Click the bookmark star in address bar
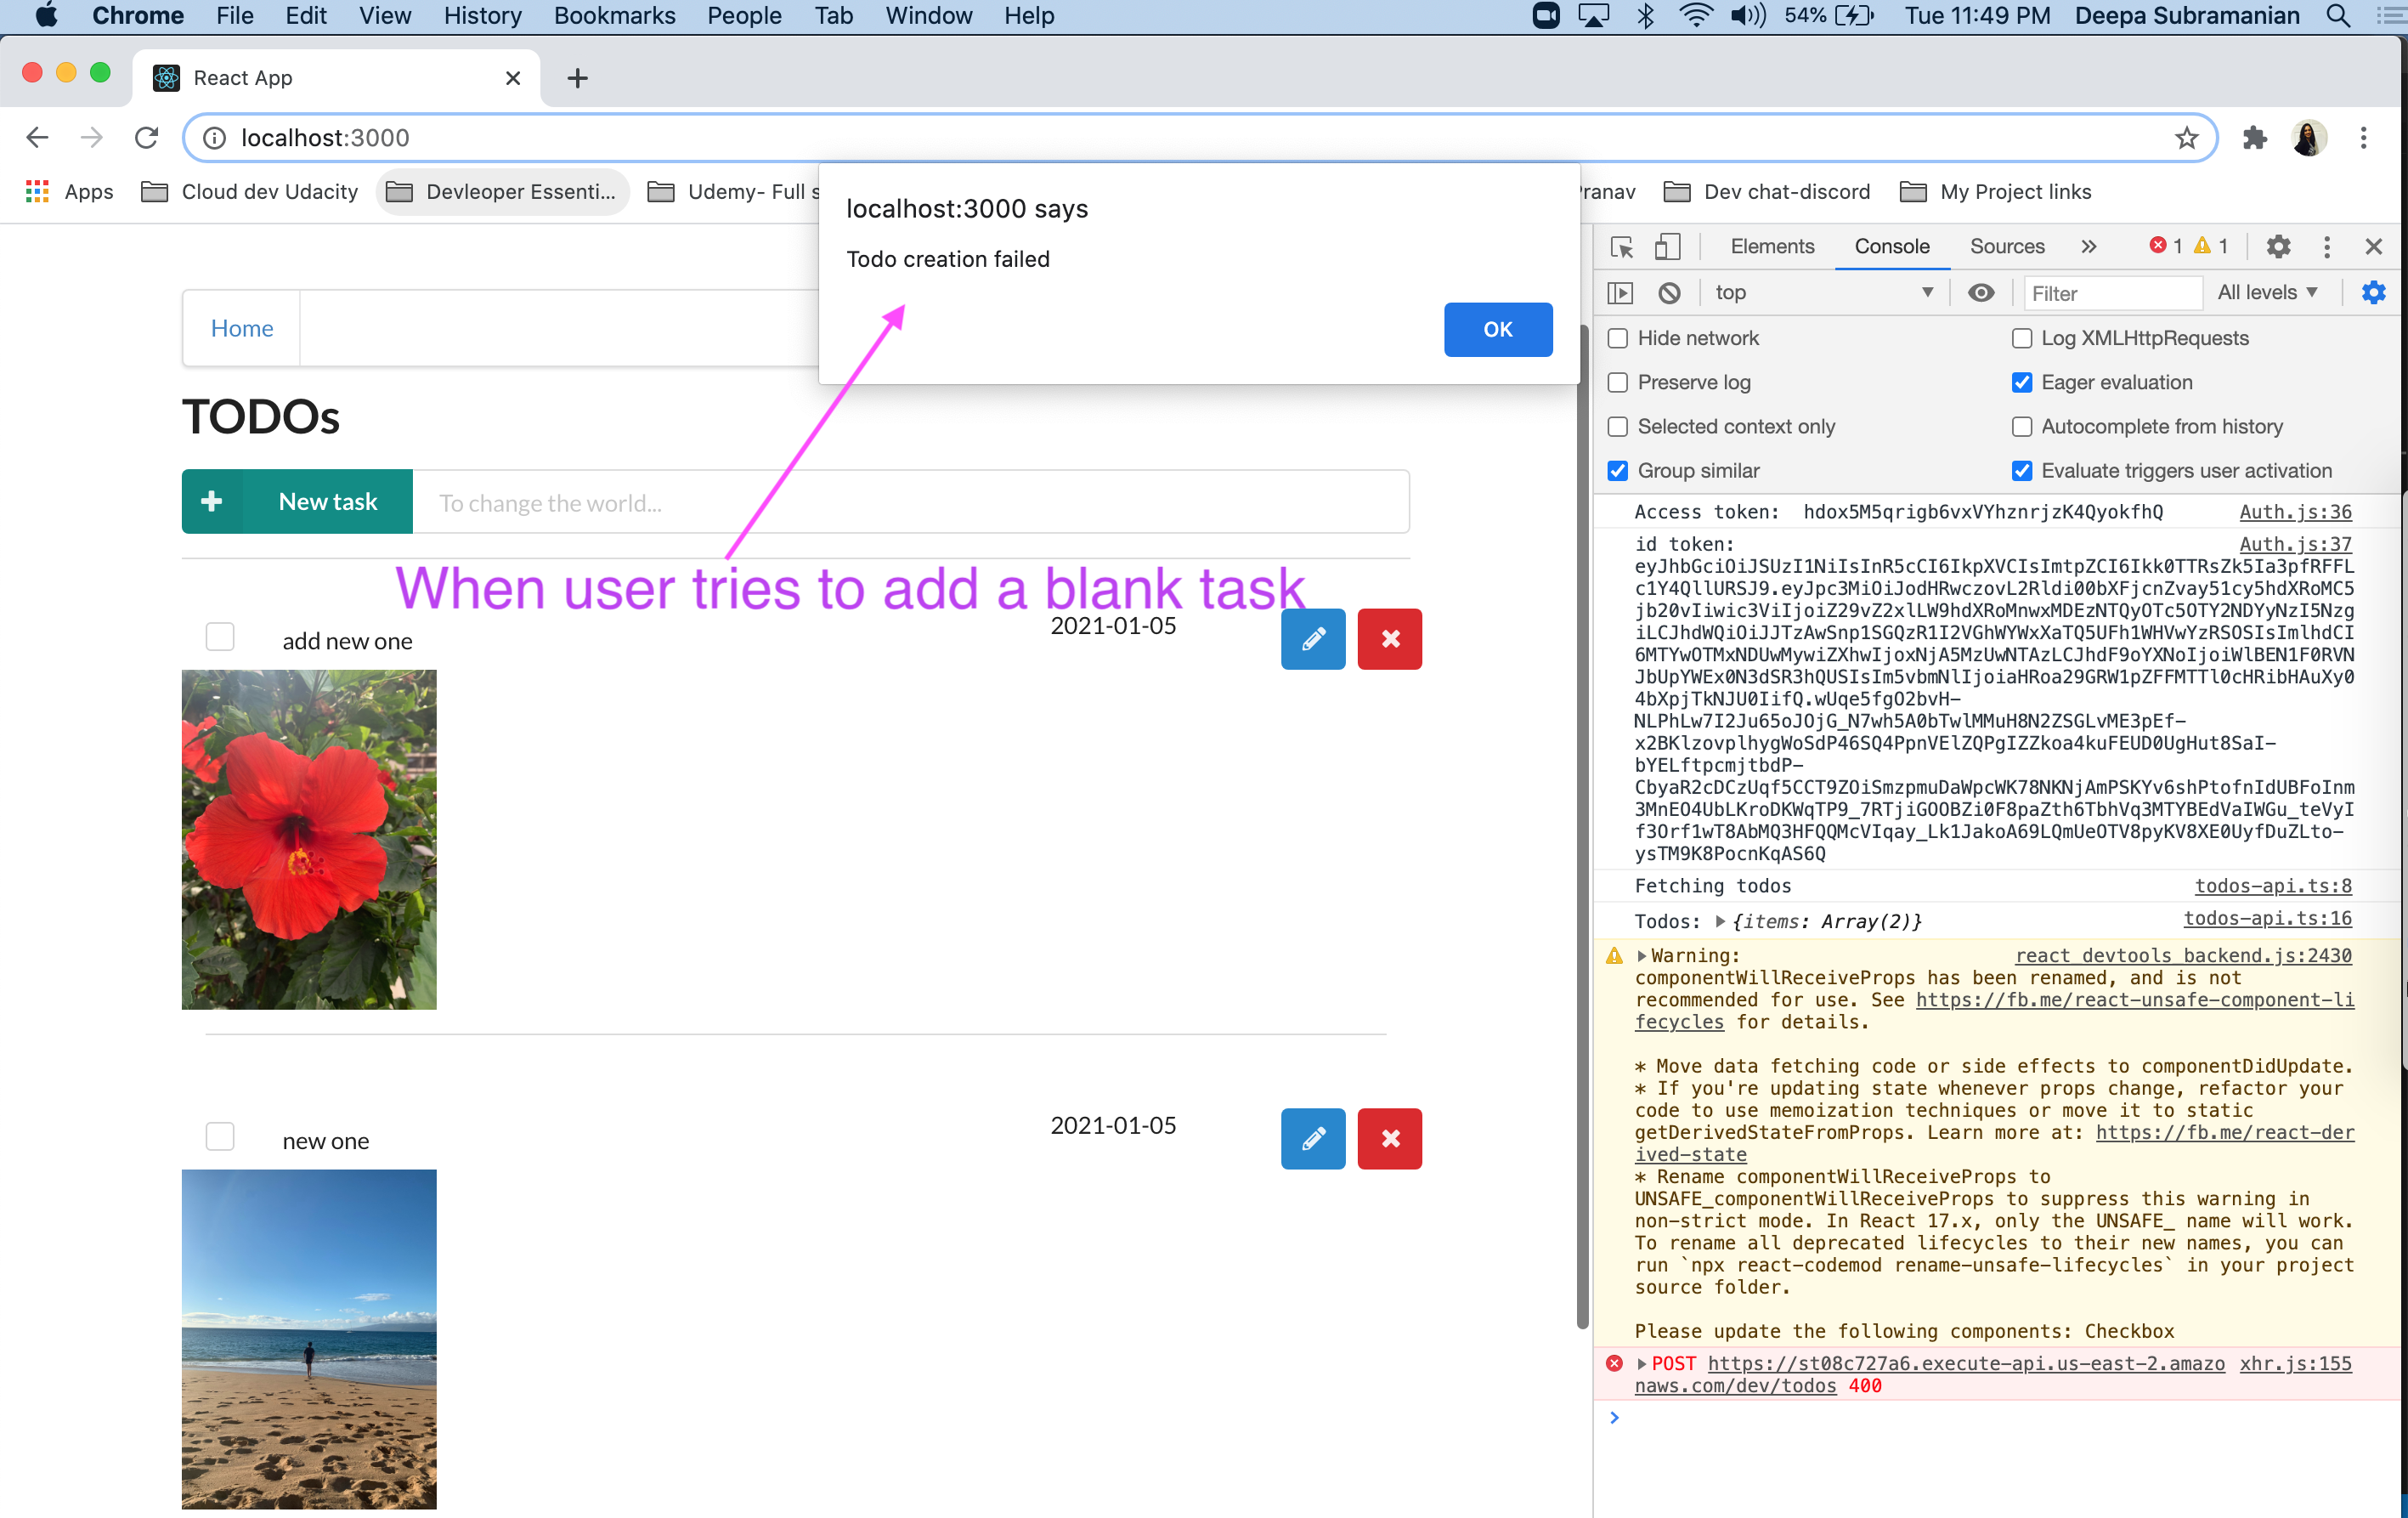 click(x=2186, y=138)
